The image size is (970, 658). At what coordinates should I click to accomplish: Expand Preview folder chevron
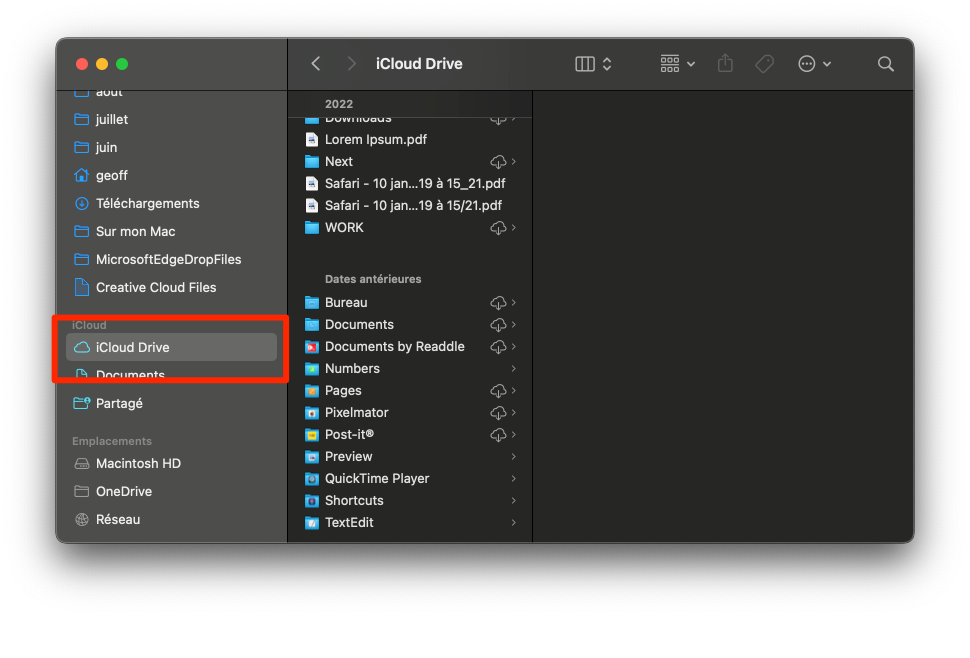[514, 456]
